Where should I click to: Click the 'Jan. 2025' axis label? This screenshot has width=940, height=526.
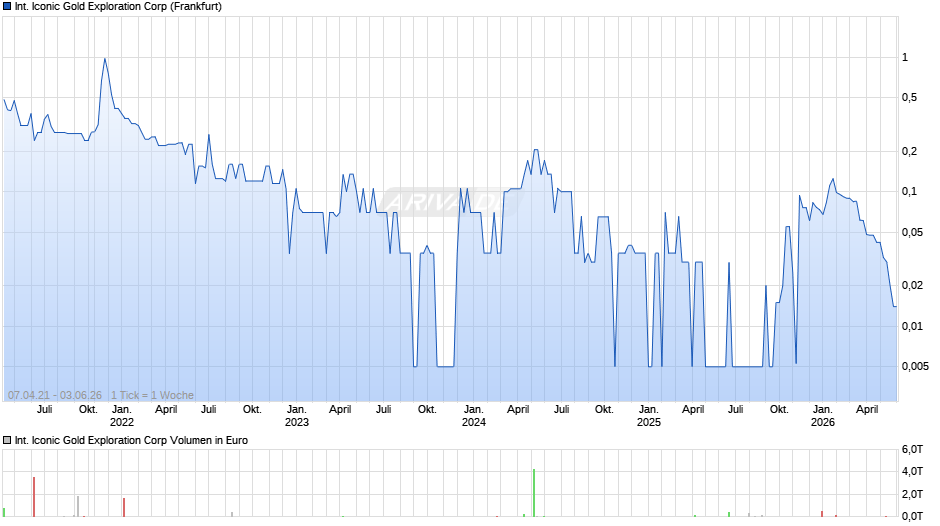coord(649,416)
